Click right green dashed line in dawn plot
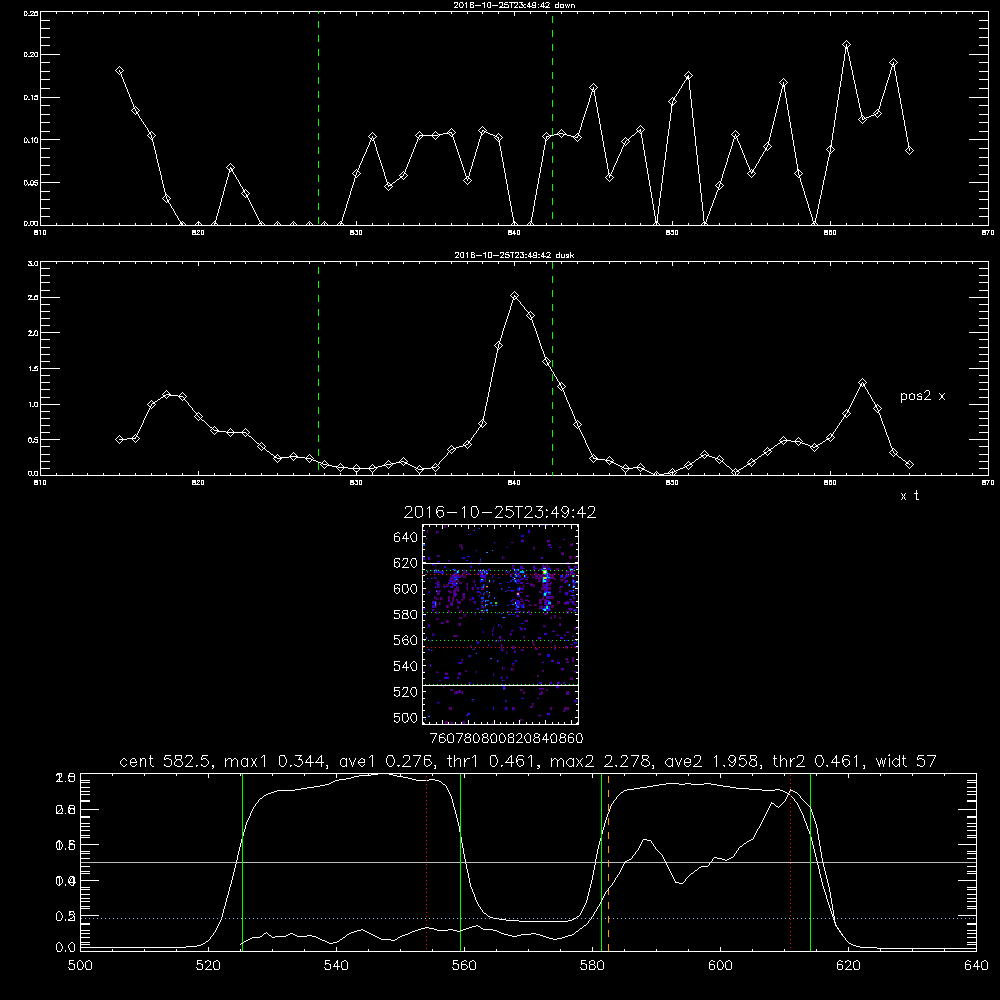Viewport: 1000px width, 1000px height. tap(552, 118)
